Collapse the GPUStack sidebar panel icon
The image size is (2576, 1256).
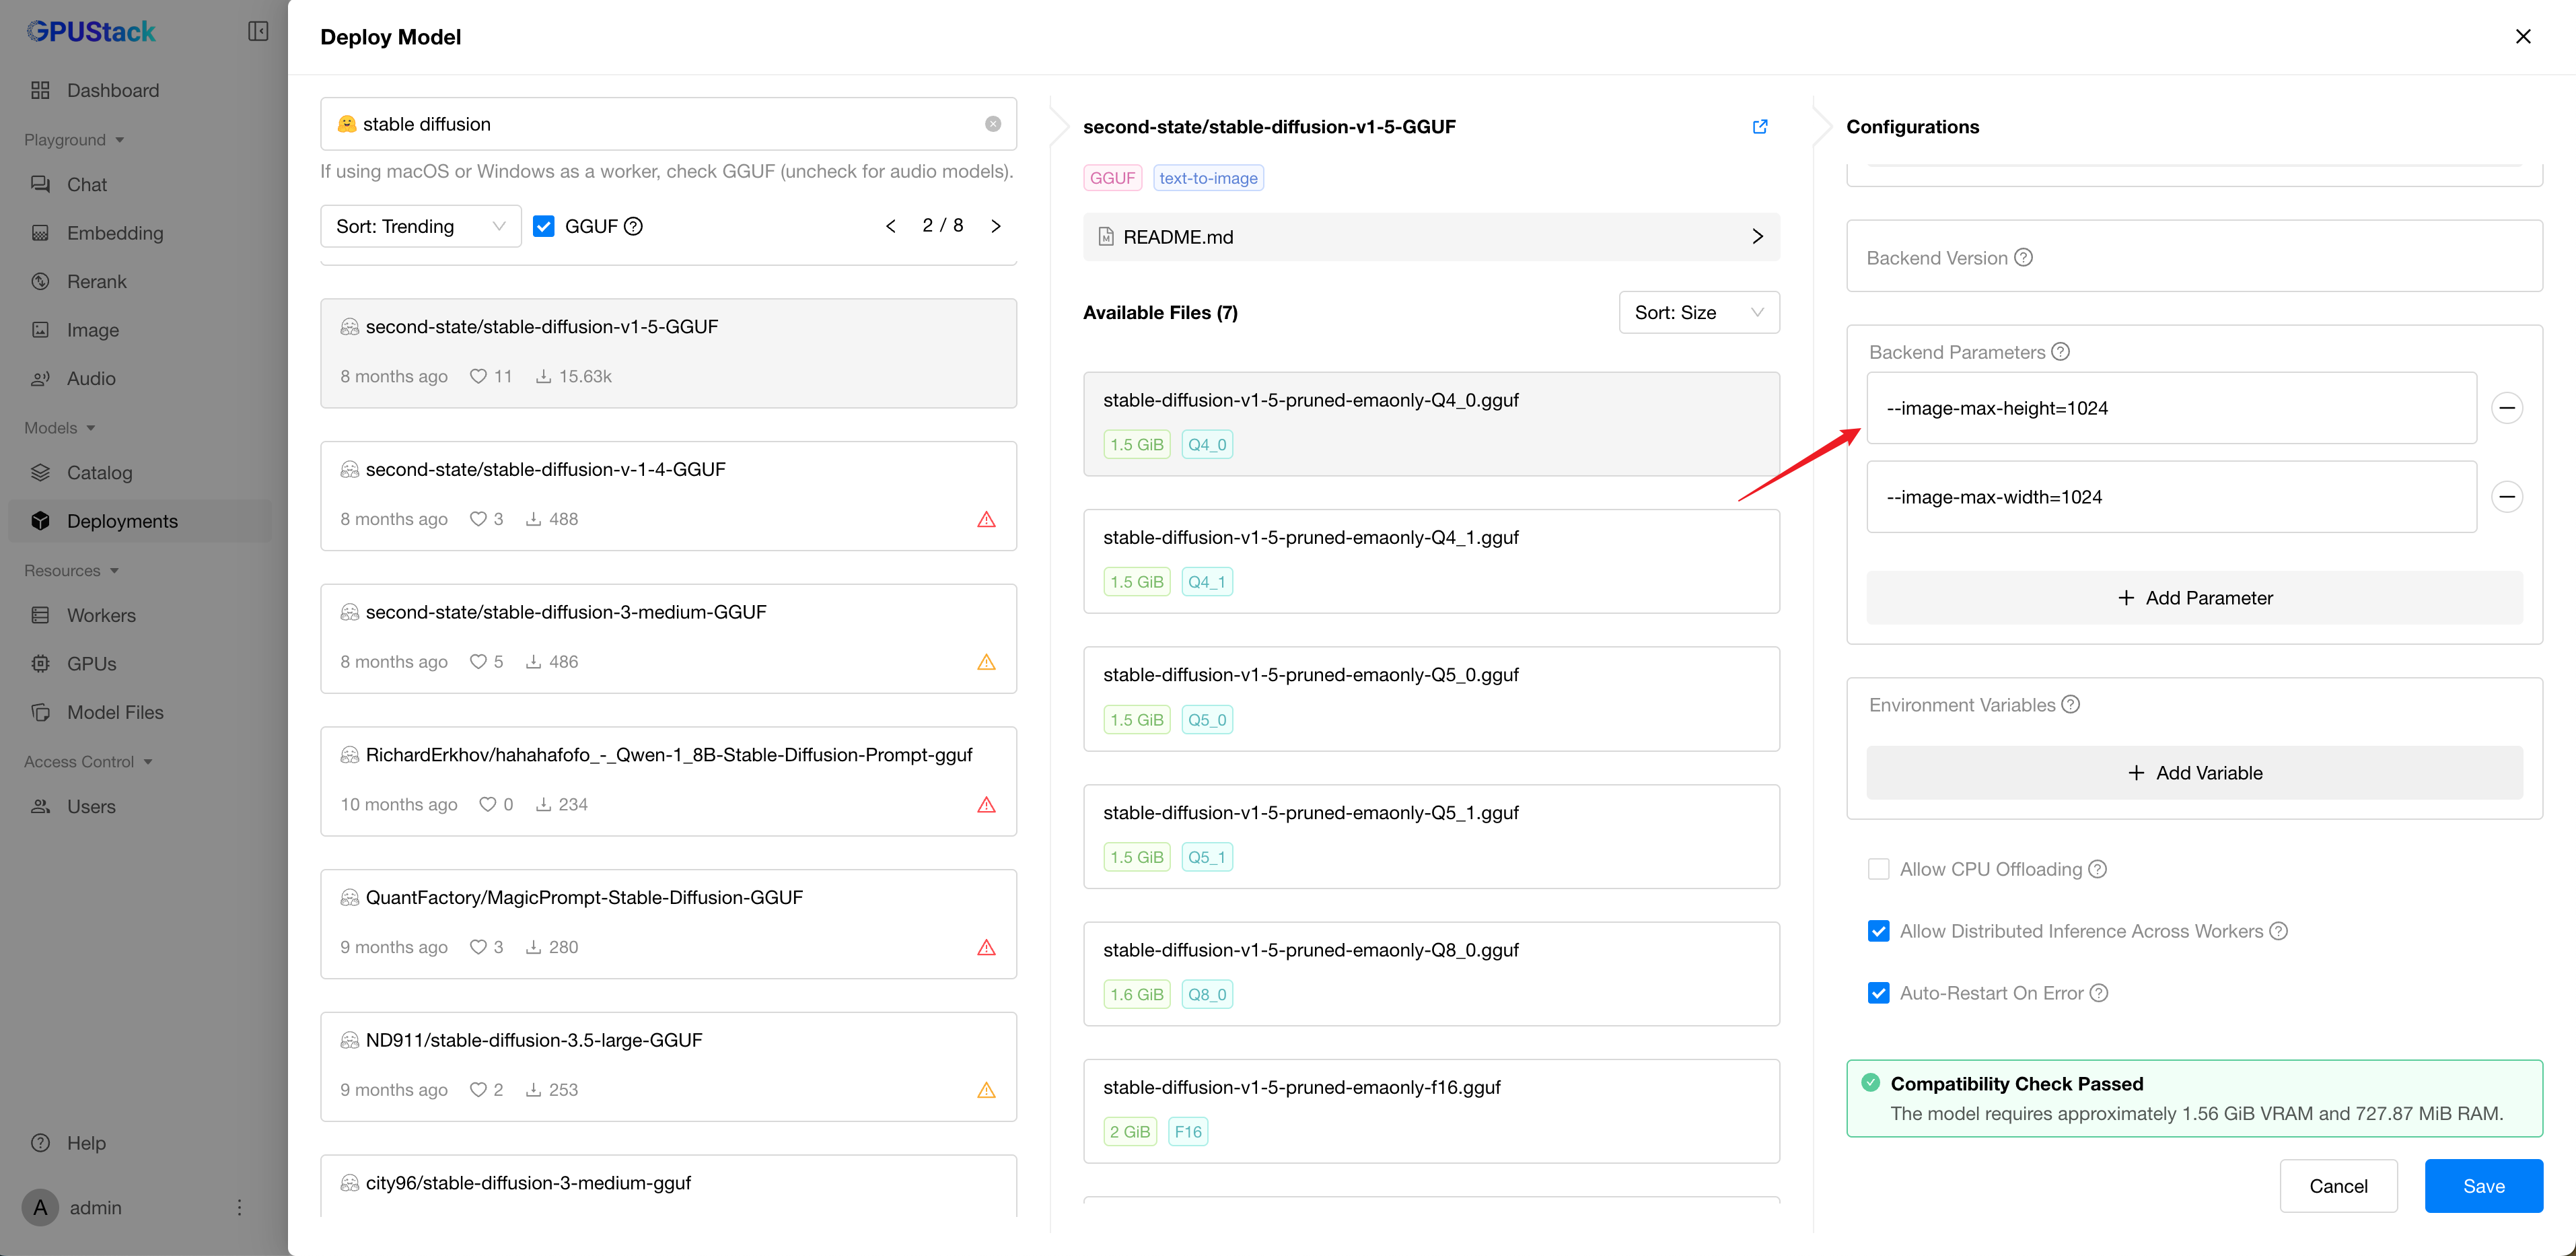pyautogui.click(x=258, y=32)
